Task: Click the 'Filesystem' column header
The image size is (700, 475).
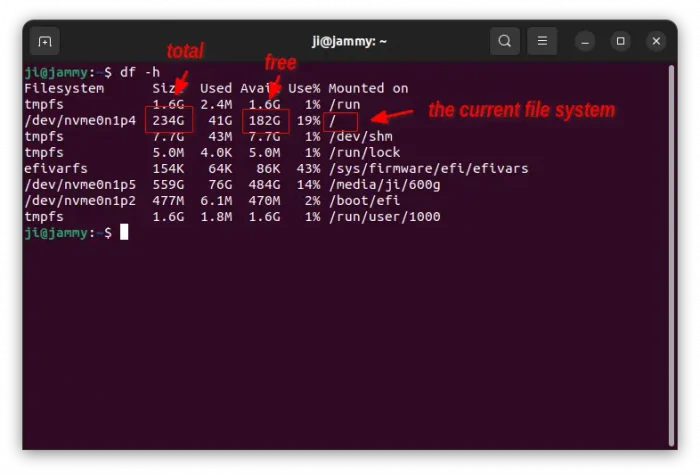Action: tap(64, 88)
